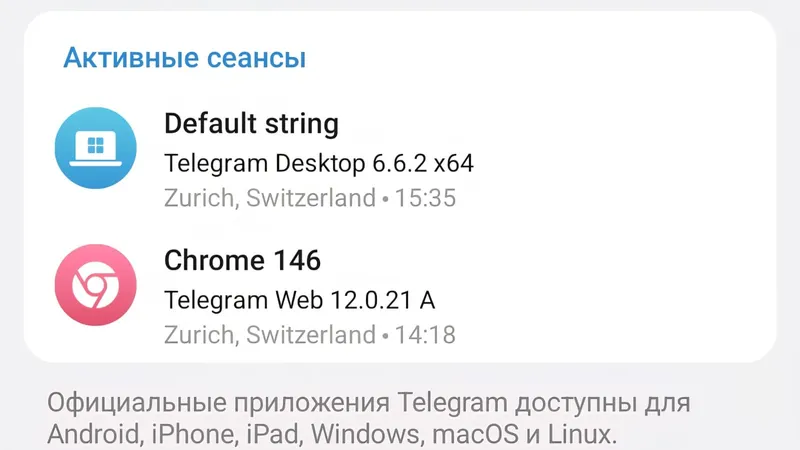
Task: Select the "Telegram Web 12.0.21 A" line
Action: coord(299,299)
